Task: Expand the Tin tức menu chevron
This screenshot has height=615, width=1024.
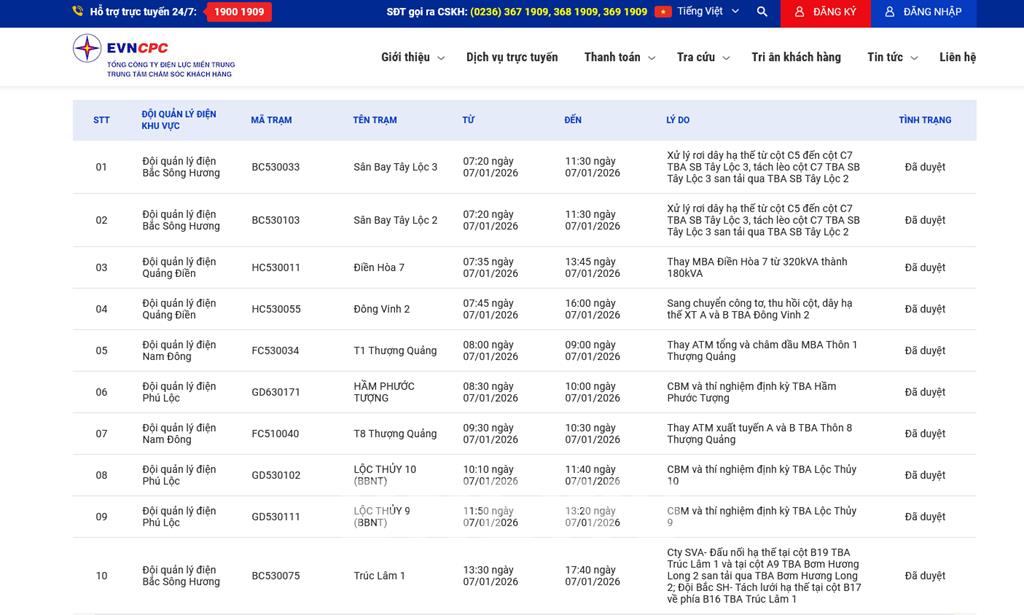Action: click(914, 58)
